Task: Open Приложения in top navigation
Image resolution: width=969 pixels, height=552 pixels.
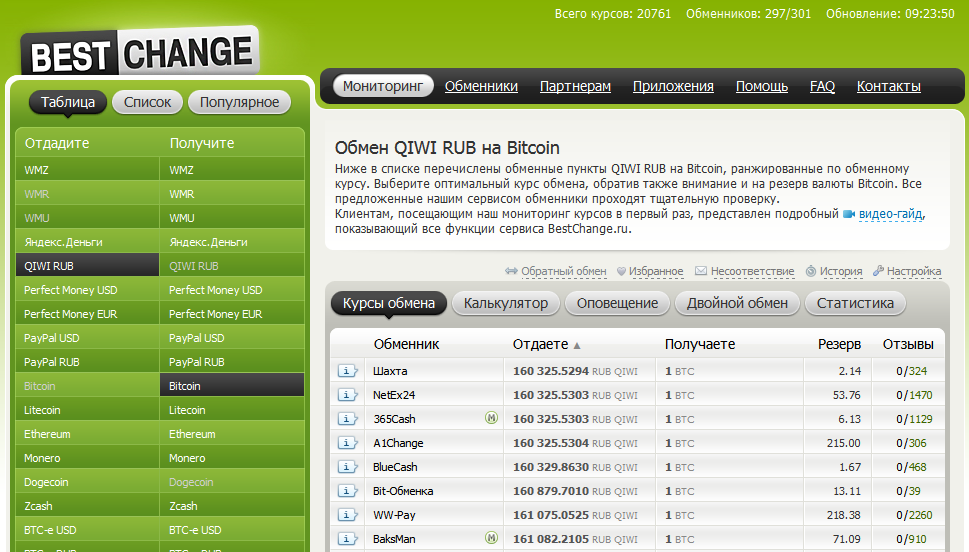Action: (x=673, y=86)
